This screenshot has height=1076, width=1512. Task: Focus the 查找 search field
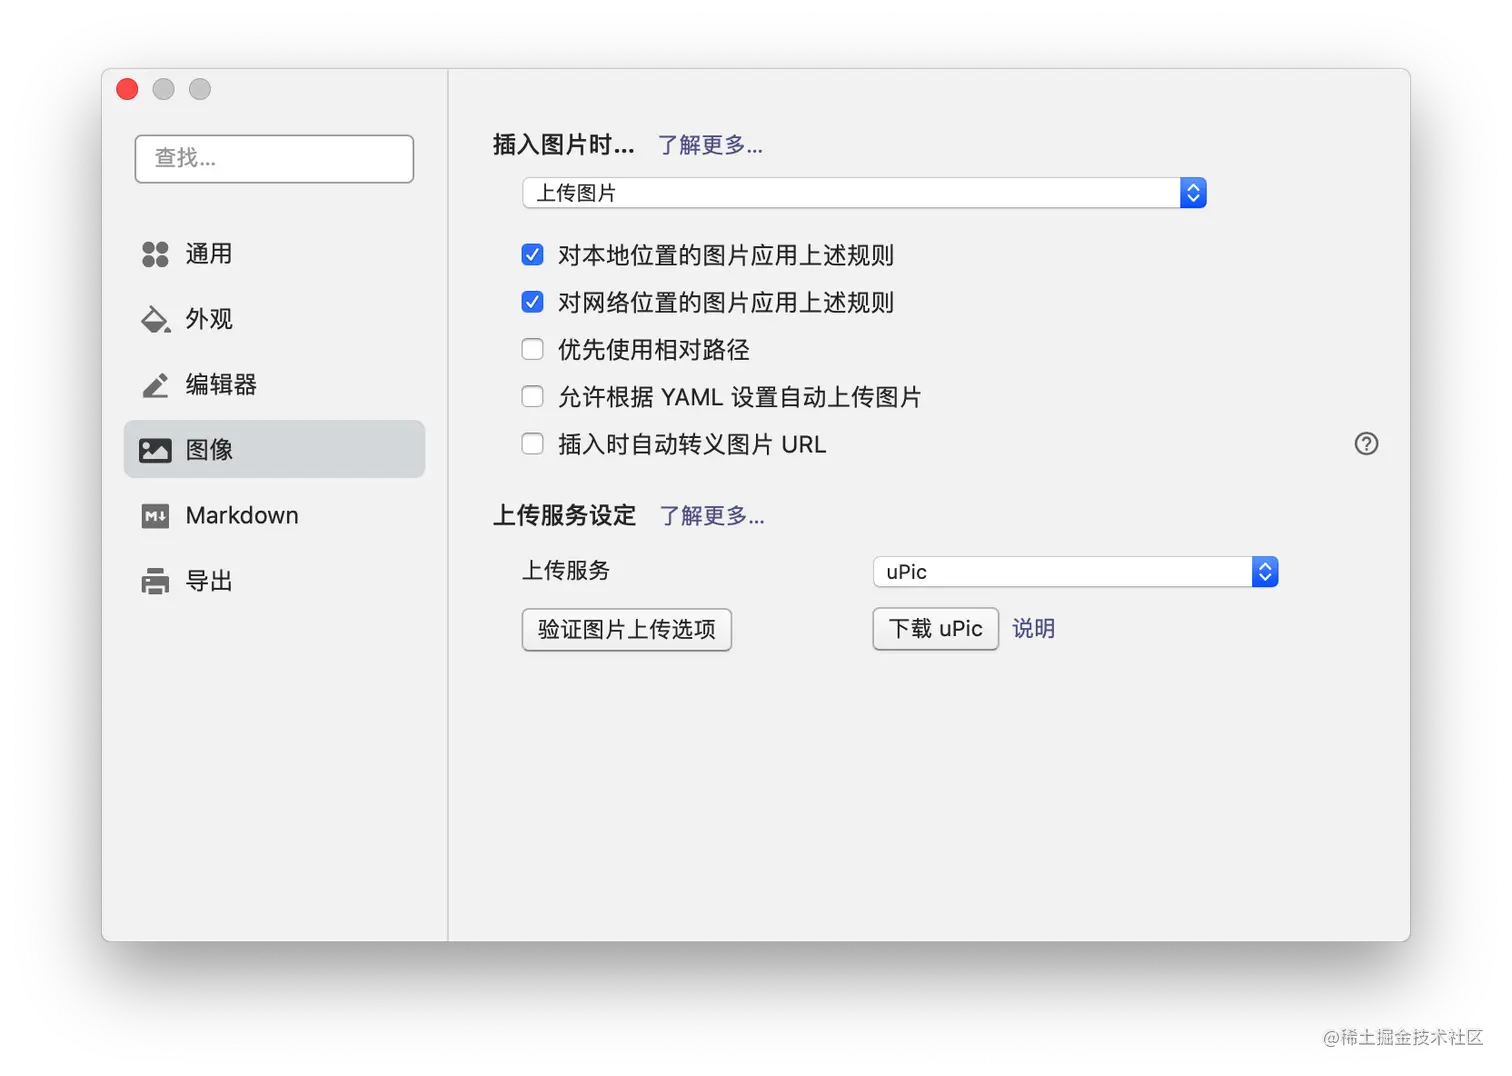click(x=274, y=159)
